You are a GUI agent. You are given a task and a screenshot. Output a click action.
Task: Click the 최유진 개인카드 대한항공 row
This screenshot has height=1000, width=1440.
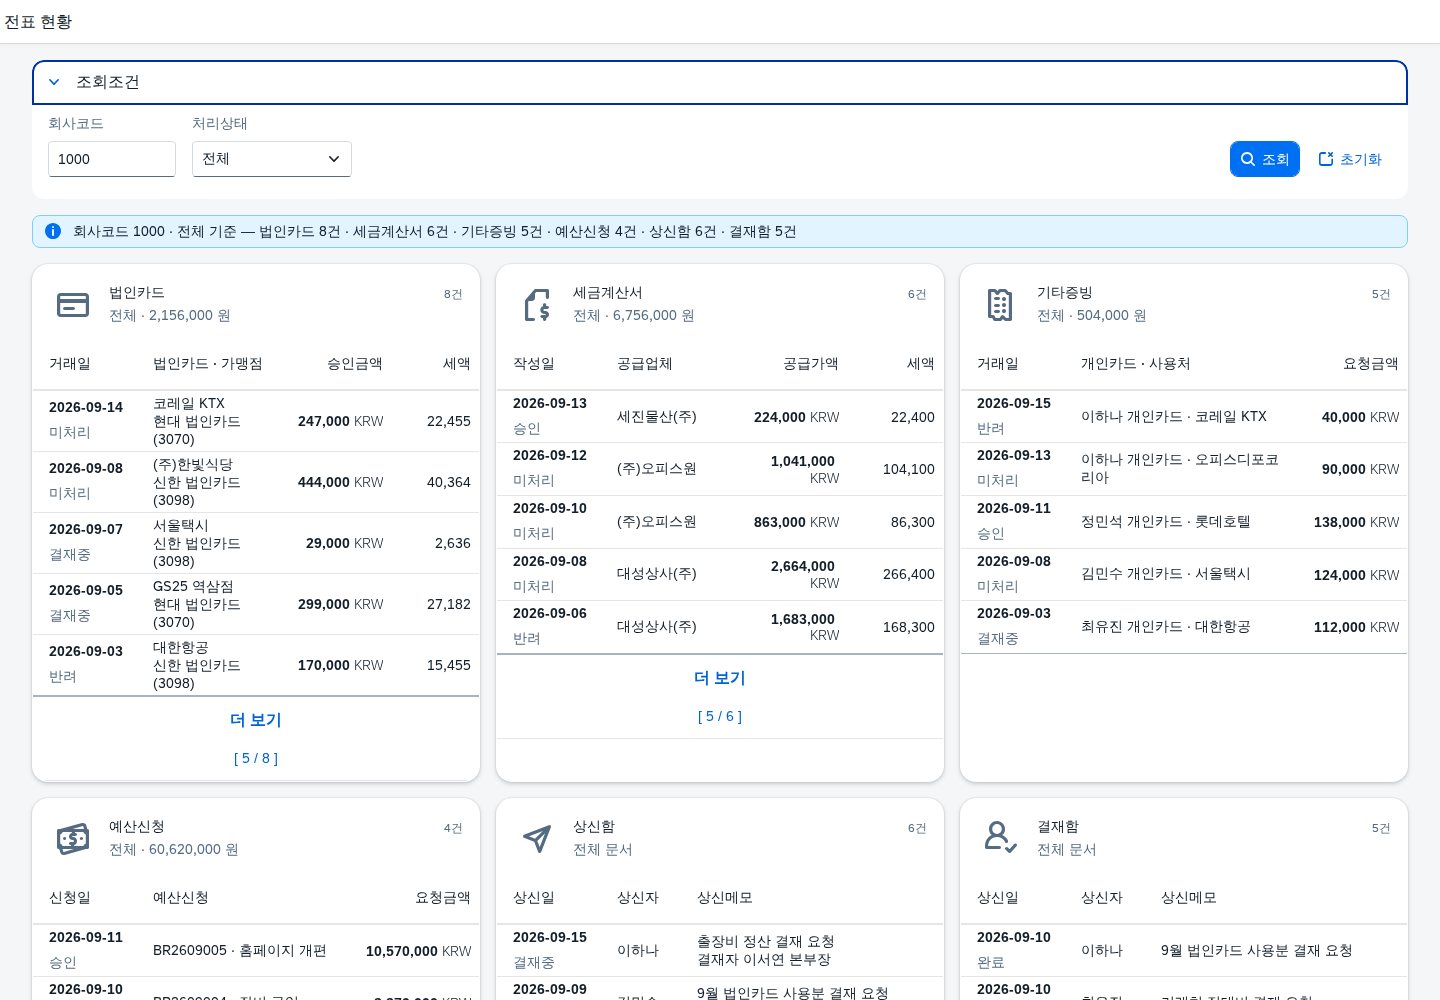pyautogui.click(x=1184, y=627)
